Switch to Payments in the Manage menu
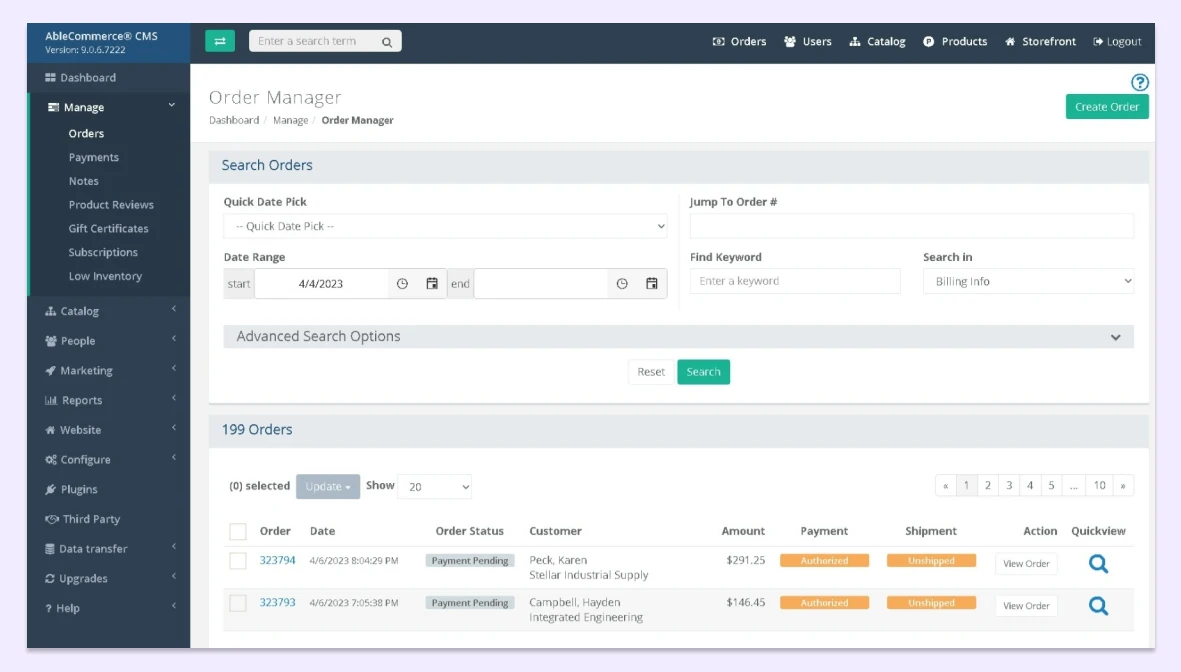Image resolution: width=1181 pixels, height=672 pixels. click(93, 157)
